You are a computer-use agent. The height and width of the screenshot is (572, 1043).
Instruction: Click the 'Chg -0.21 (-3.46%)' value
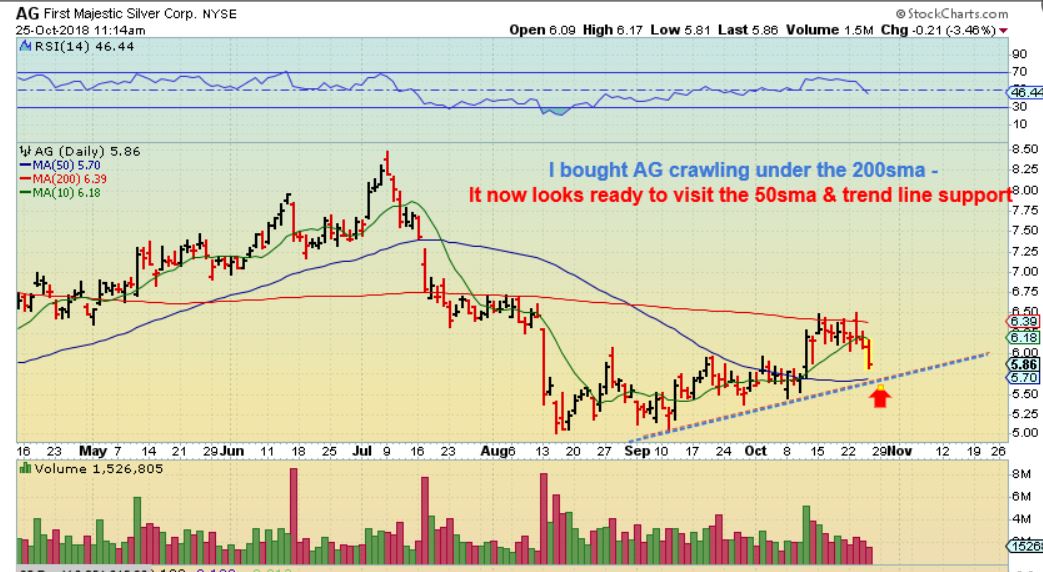click(x=939, y=30)
